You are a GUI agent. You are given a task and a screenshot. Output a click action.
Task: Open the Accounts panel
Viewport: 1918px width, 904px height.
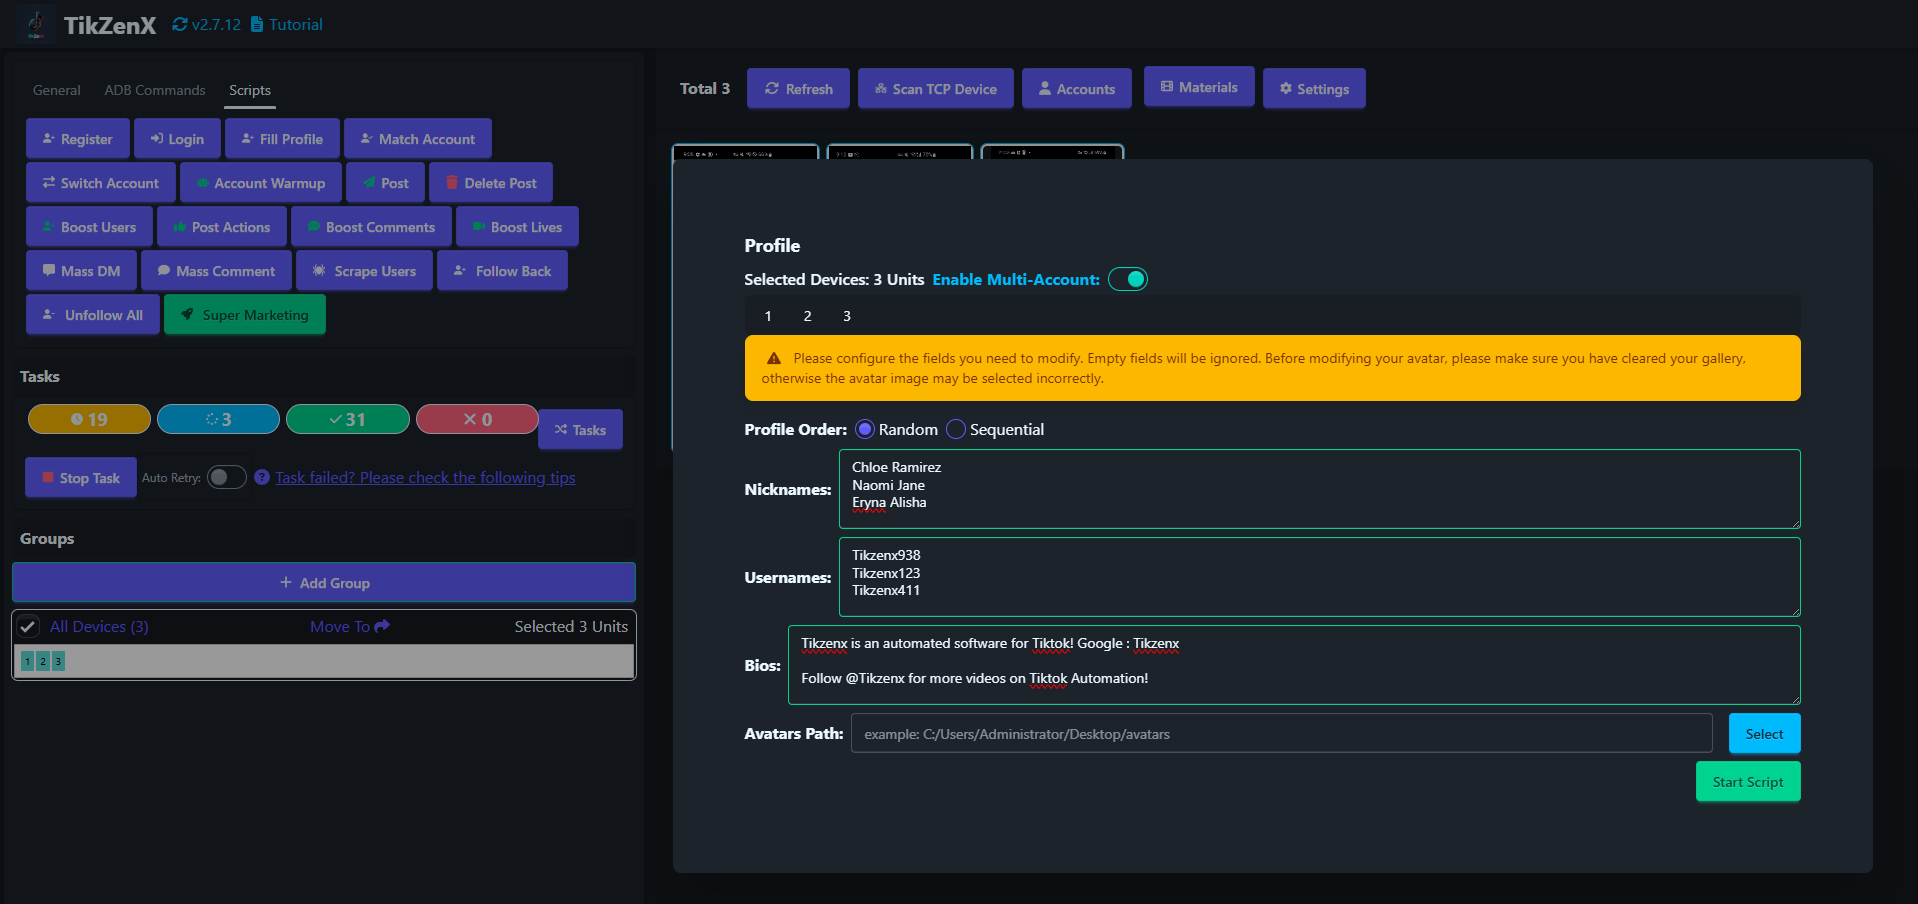1077,89
